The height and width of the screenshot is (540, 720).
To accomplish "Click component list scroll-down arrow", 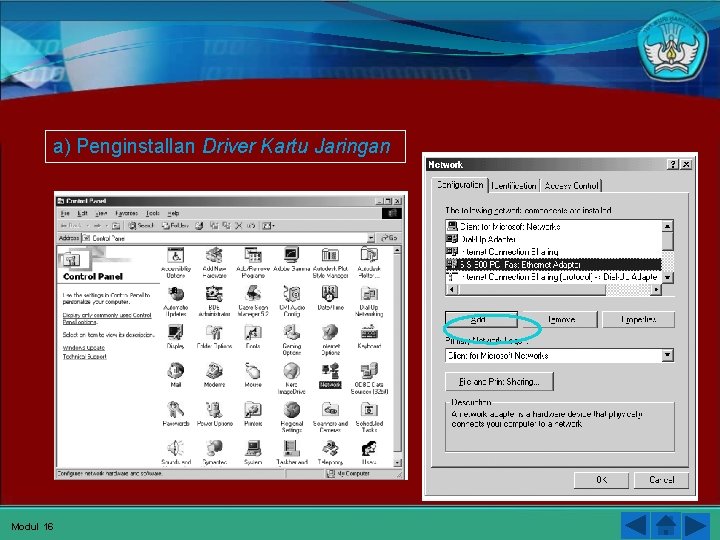I will pos(667,277).
